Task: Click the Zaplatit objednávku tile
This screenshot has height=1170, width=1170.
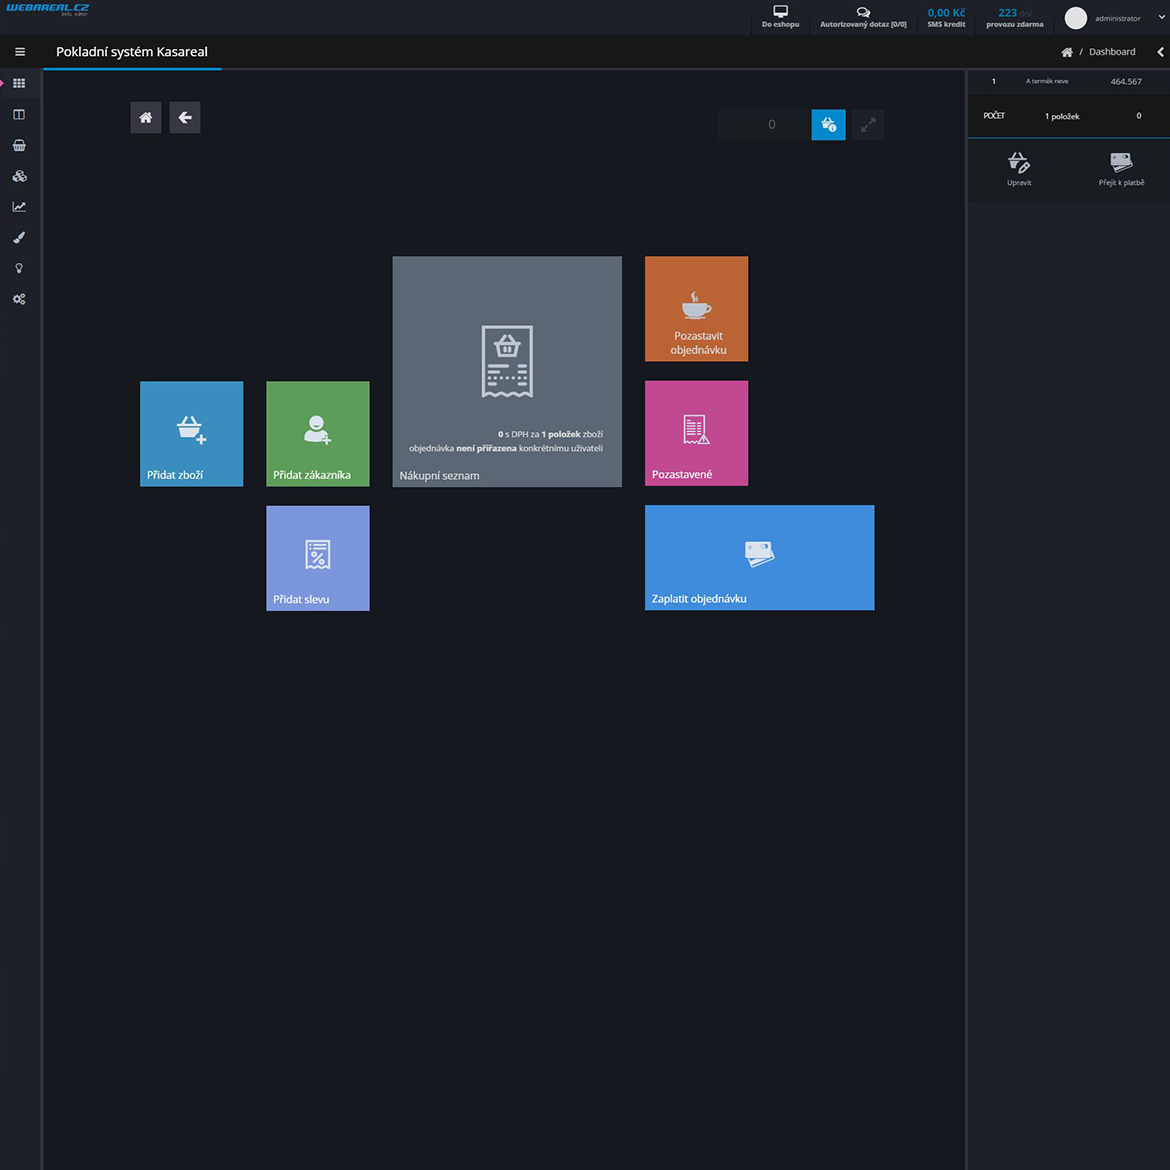Action: click(759, 557)
